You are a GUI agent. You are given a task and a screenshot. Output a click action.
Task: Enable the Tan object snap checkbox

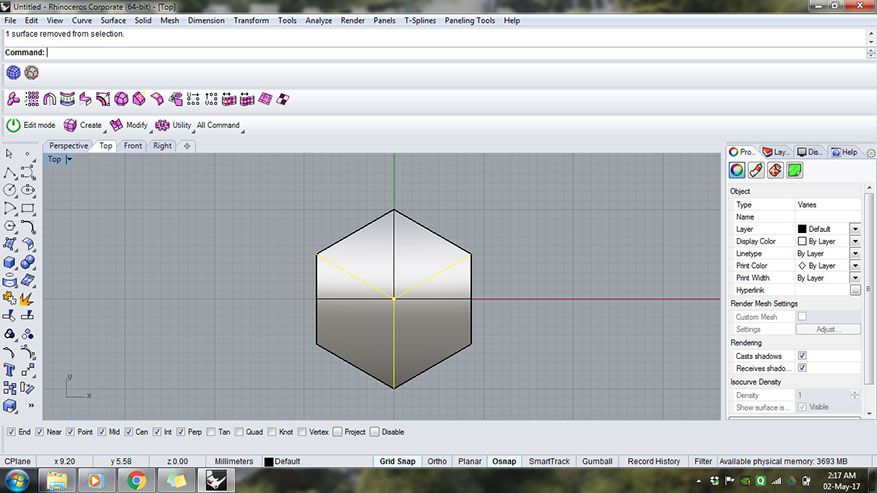[x=211, y=432]
